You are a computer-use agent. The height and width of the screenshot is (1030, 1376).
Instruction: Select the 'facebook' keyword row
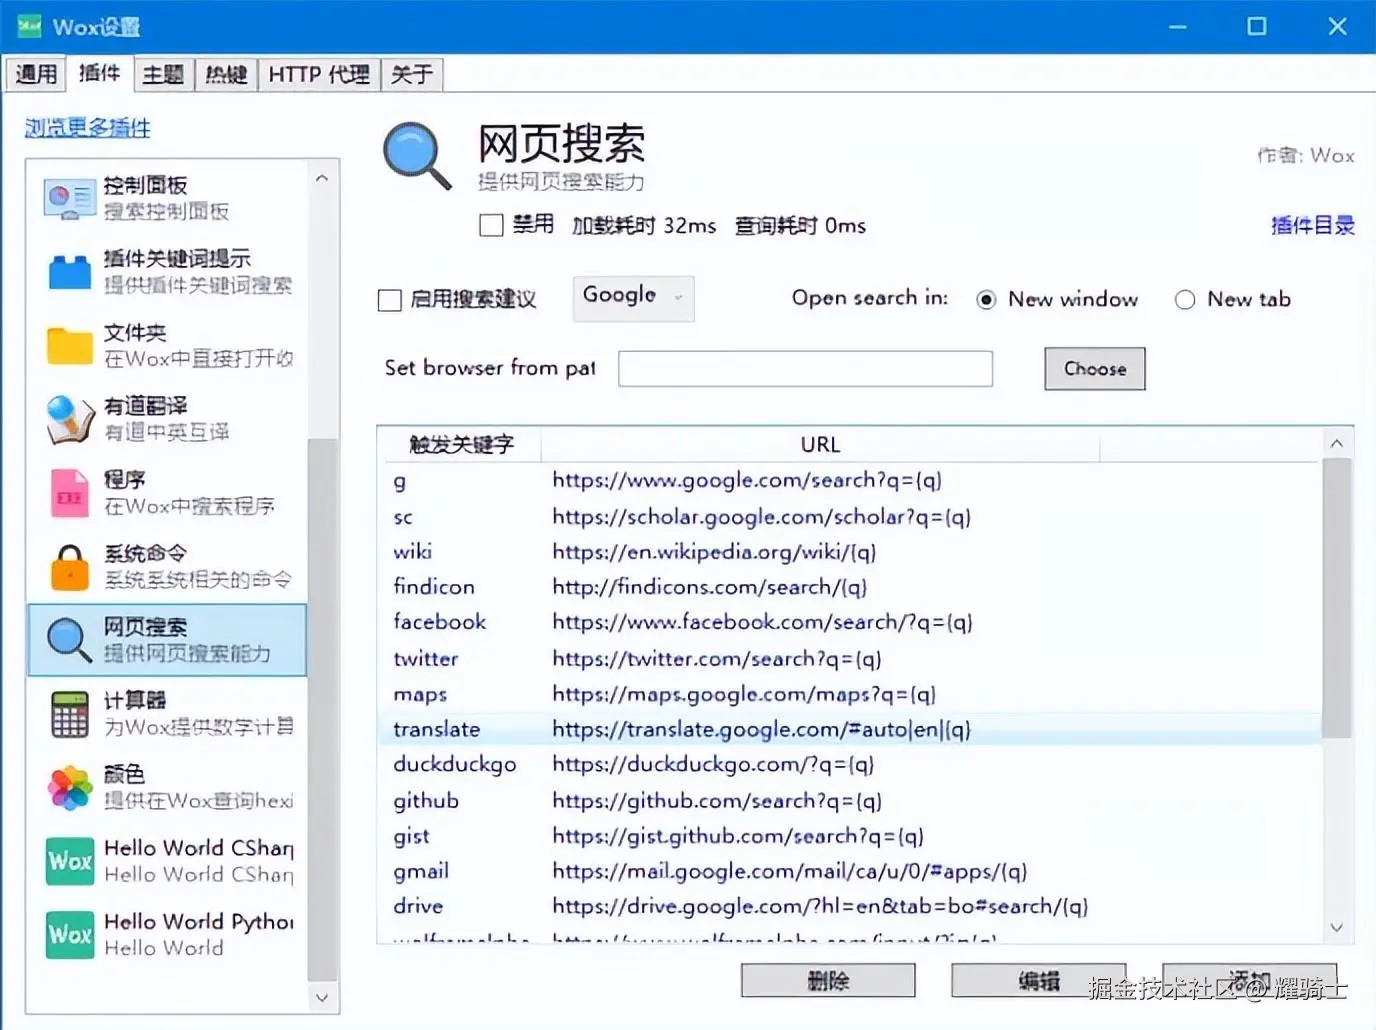click(850, 622)
